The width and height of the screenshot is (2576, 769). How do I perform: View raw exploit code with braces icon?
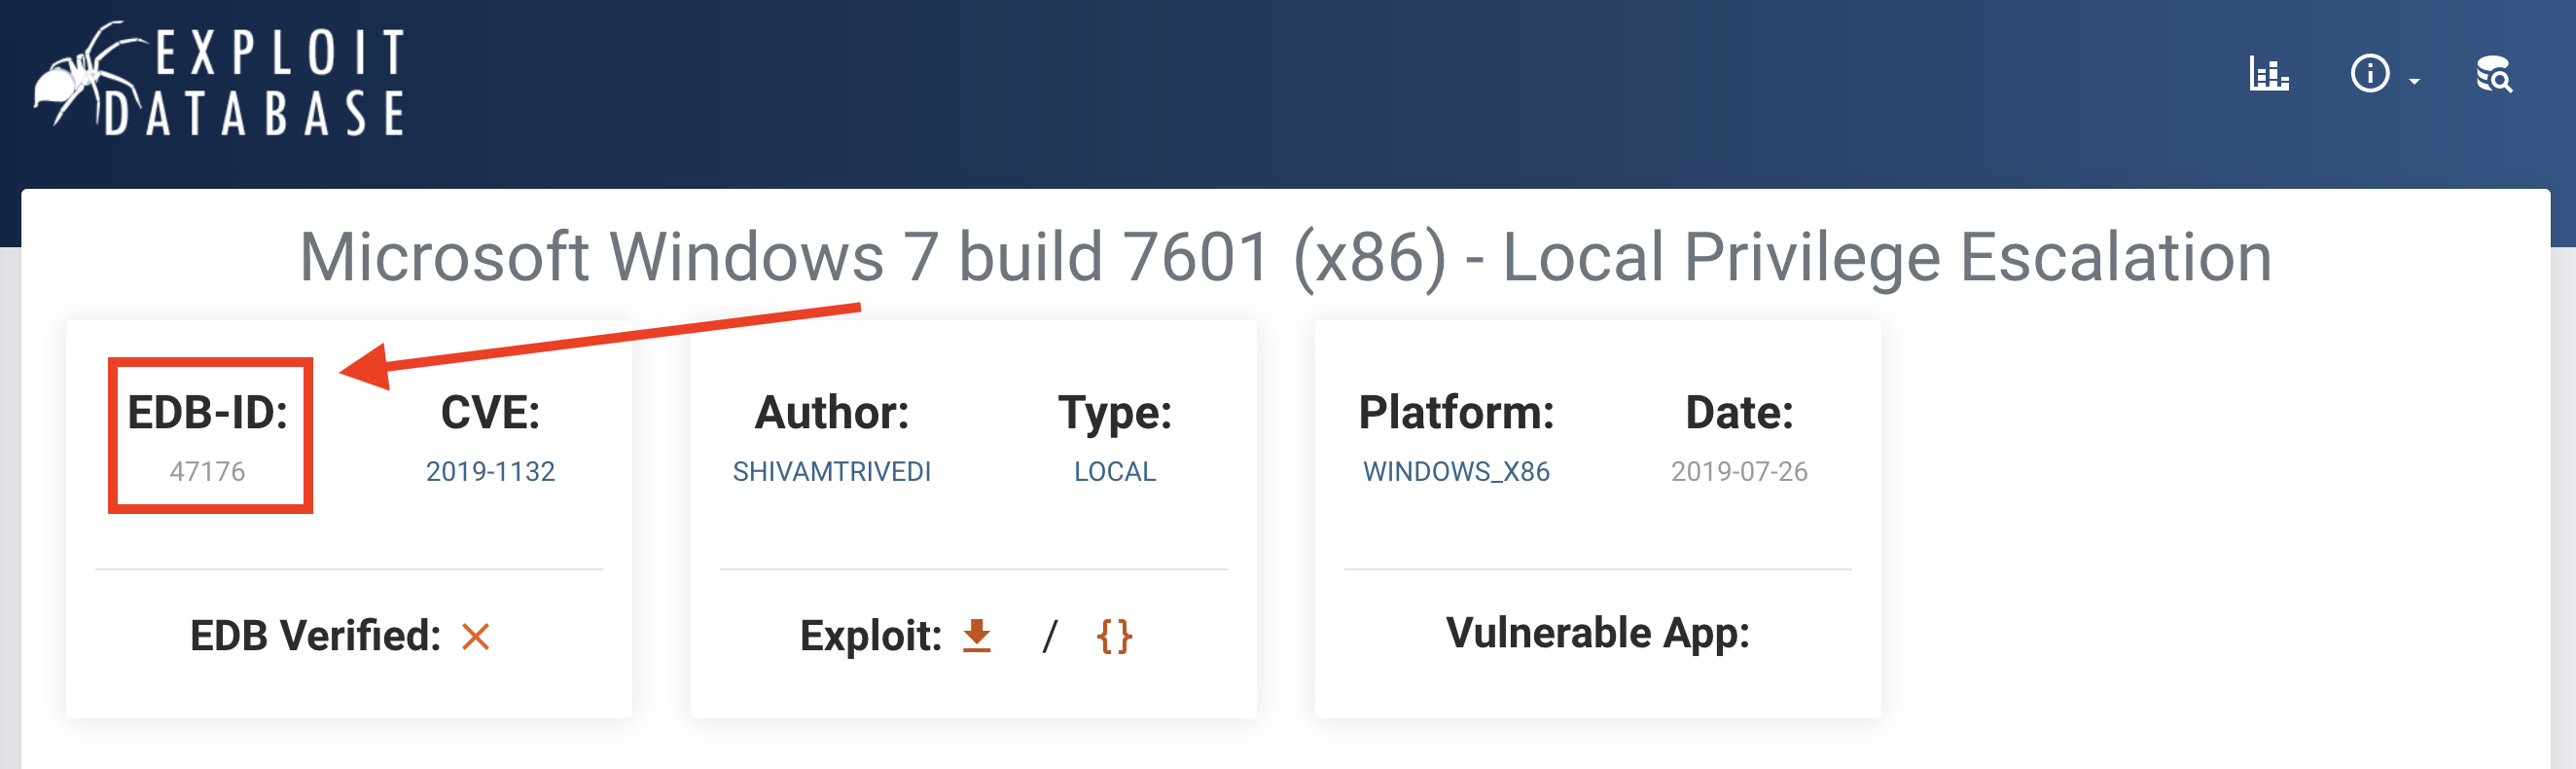[1114, 635]
